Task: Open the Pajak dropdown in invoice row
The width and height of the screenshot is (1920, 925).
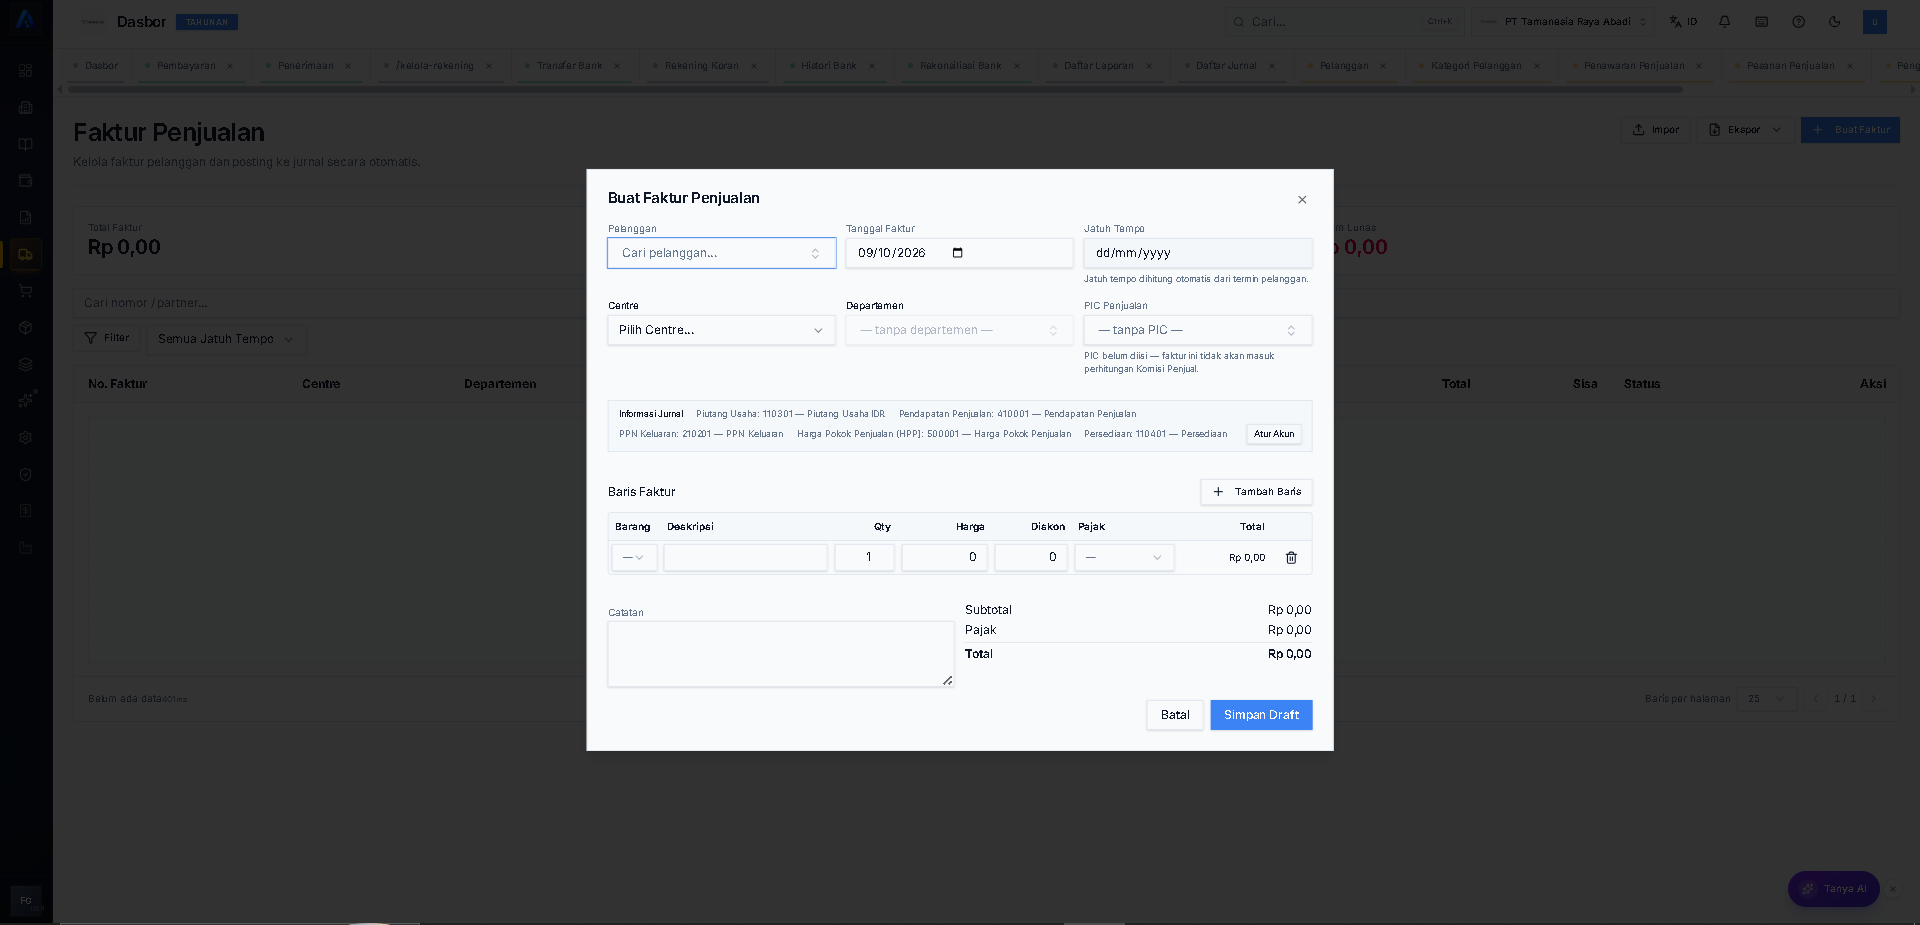Action: [x=1124, y=558]
